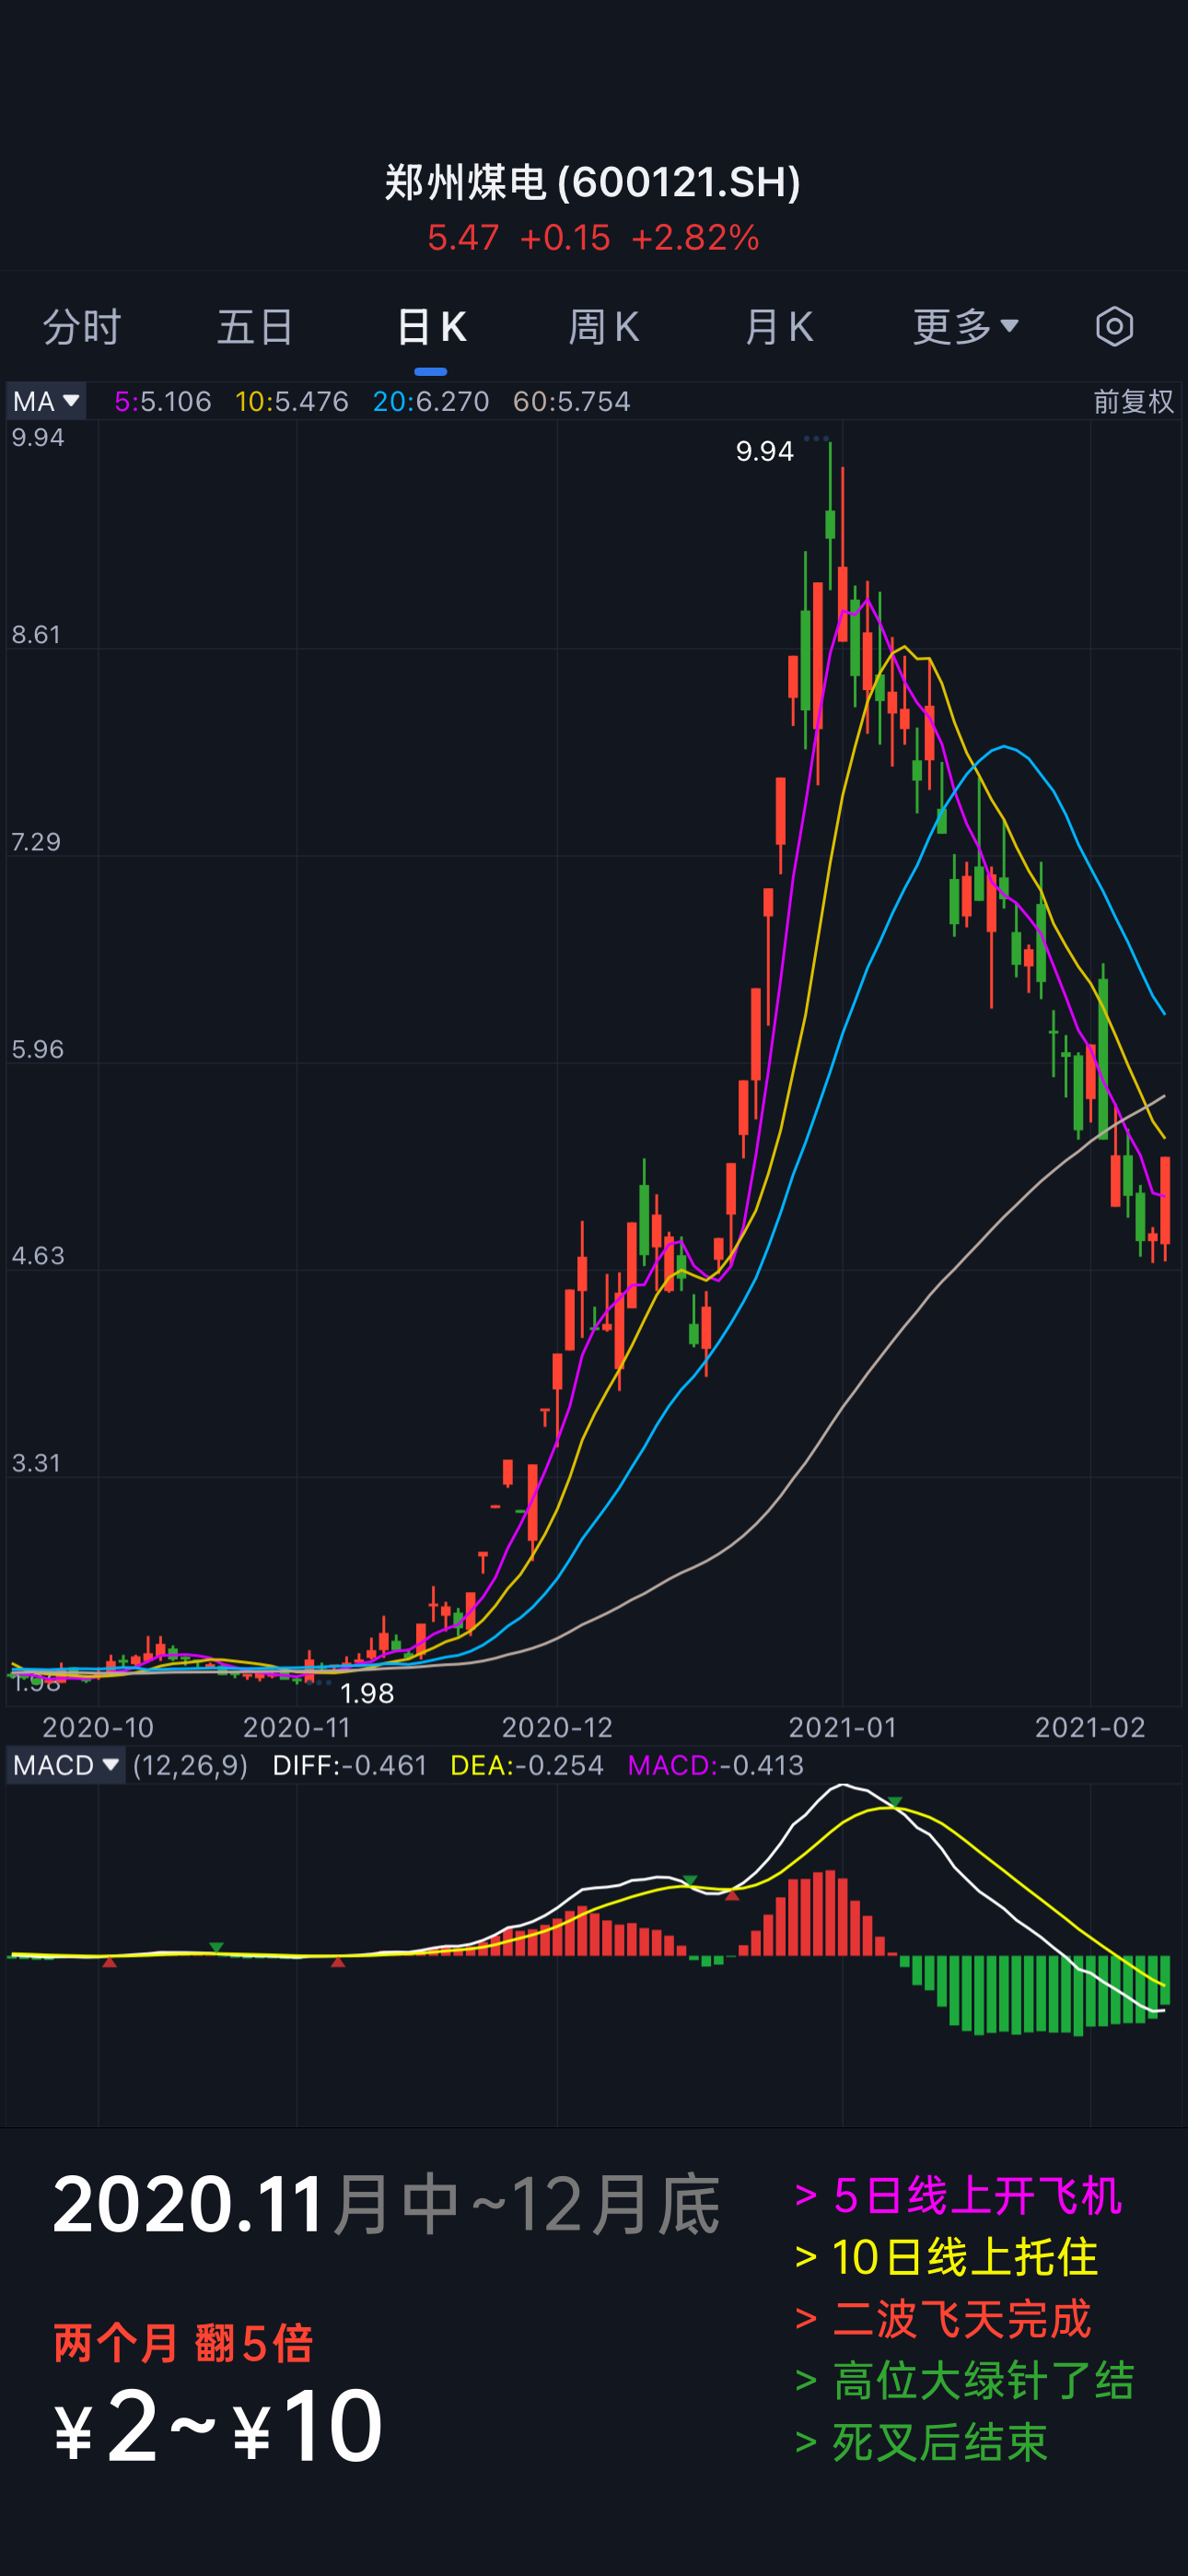Switch to the 五日 tab
Viewport: 1188px width, 2576px height.
(x=256, y=327)
